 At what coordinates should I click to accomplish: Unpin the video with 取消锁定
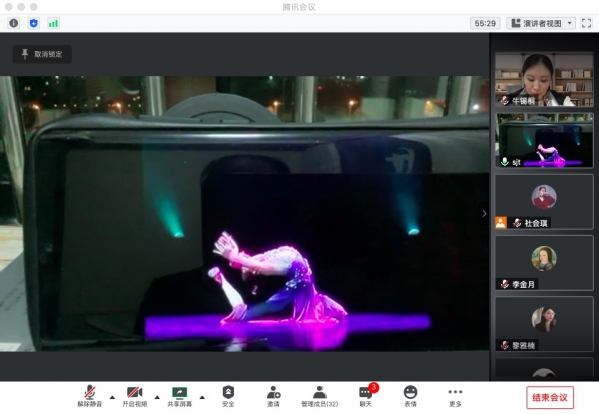pos(42,54)
